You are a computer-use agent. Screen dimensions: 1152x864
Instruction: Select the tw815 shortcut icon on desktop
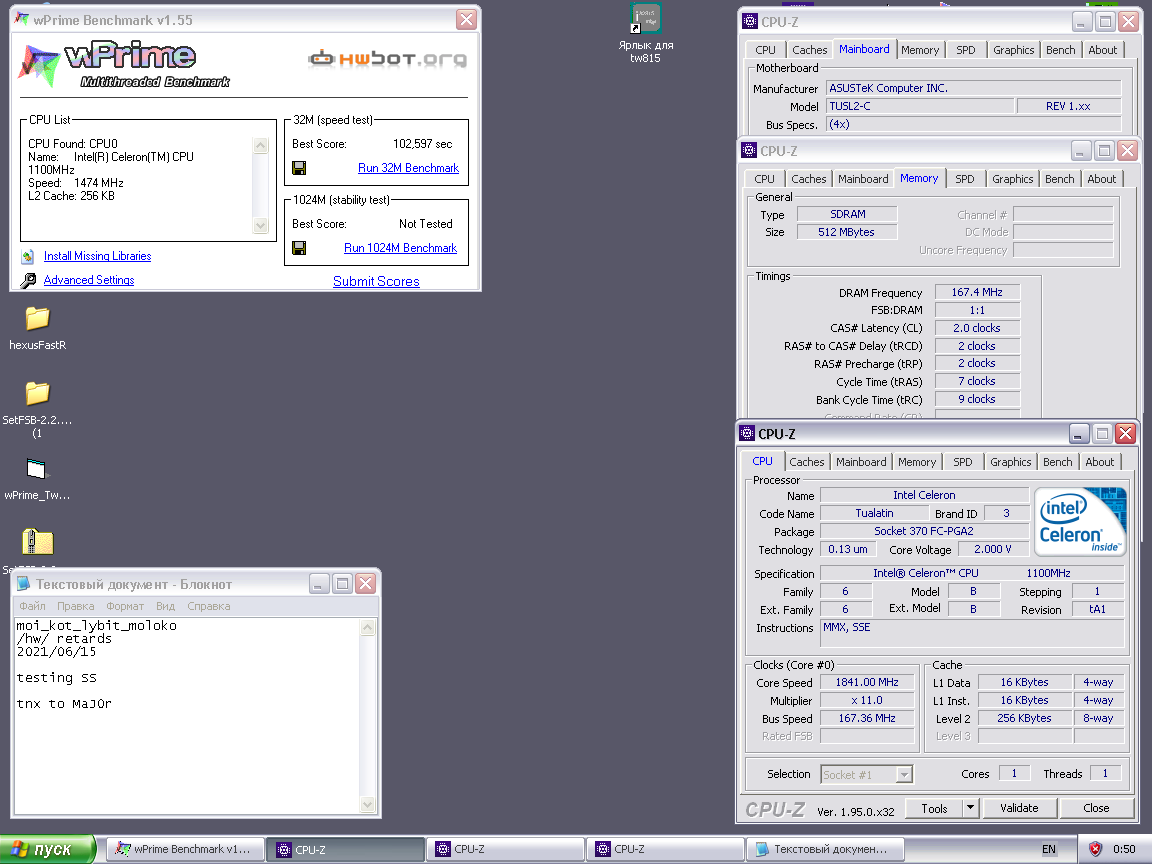pos(646,18)
